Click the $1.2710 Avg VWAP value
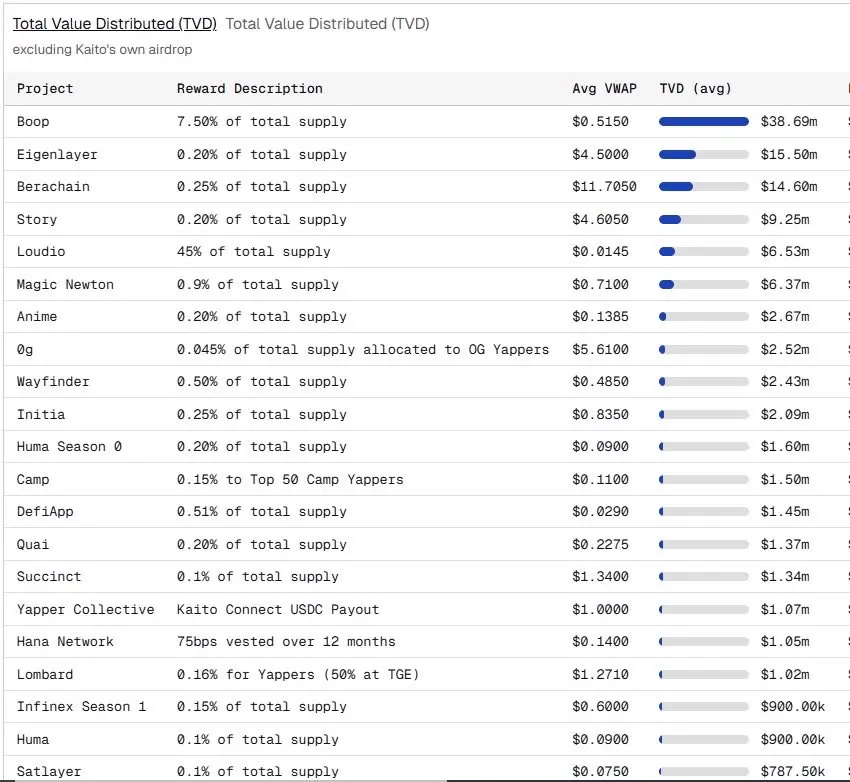 [601, 675]
